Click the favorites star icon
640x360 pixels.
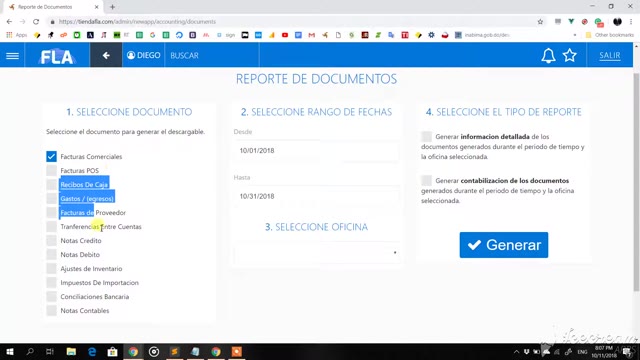[570, 55]
